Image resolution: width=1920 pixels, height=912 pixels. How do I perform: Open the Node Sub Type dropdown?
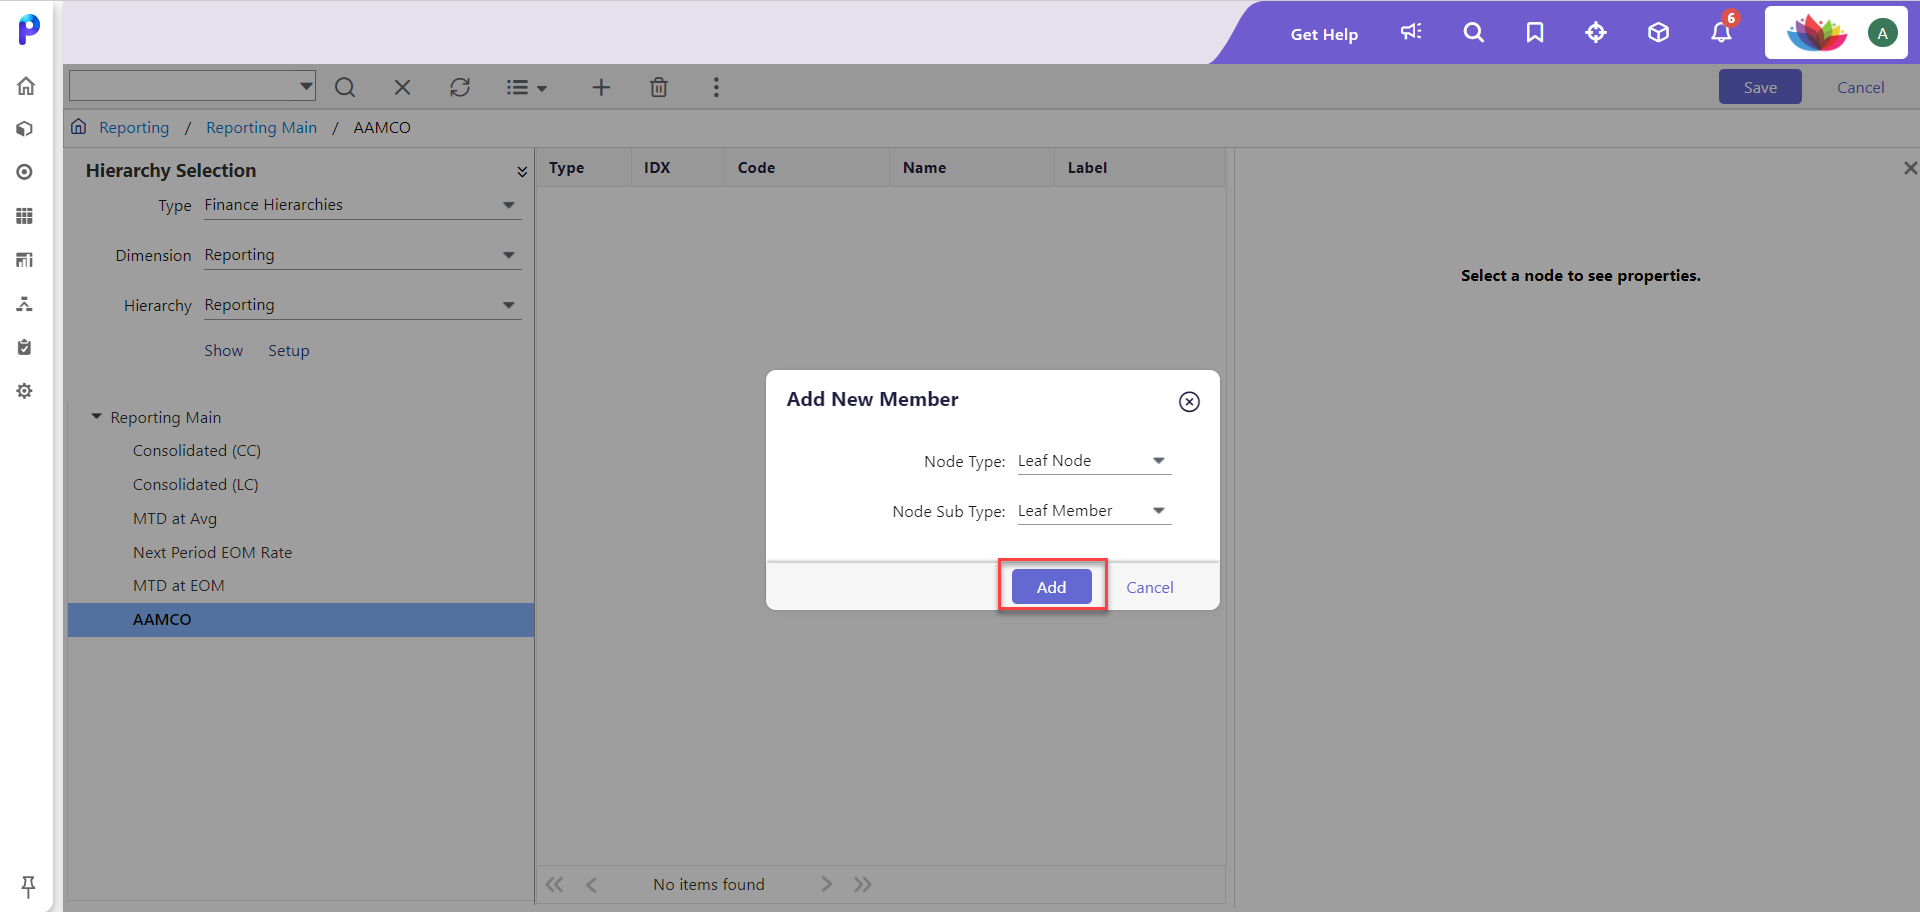point(1094,511)
